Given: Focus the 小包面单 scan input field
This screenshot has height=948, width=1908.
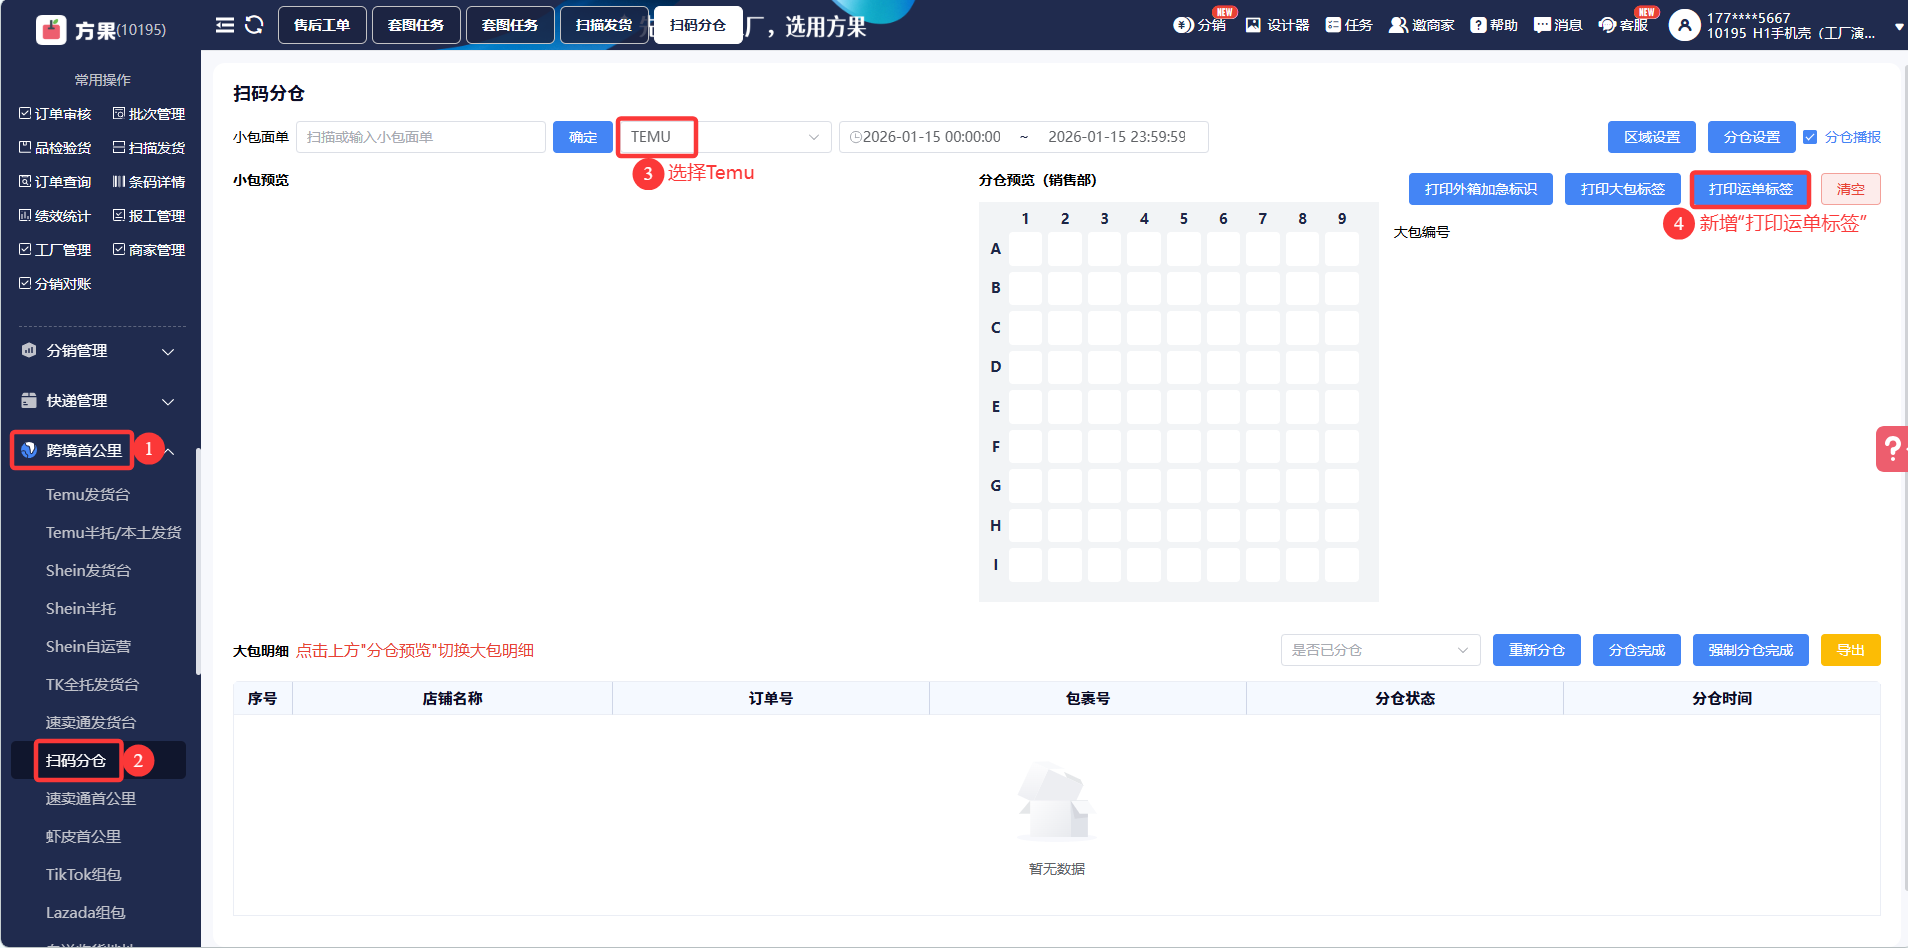Looking at the screenshot, I should point(421,137).
